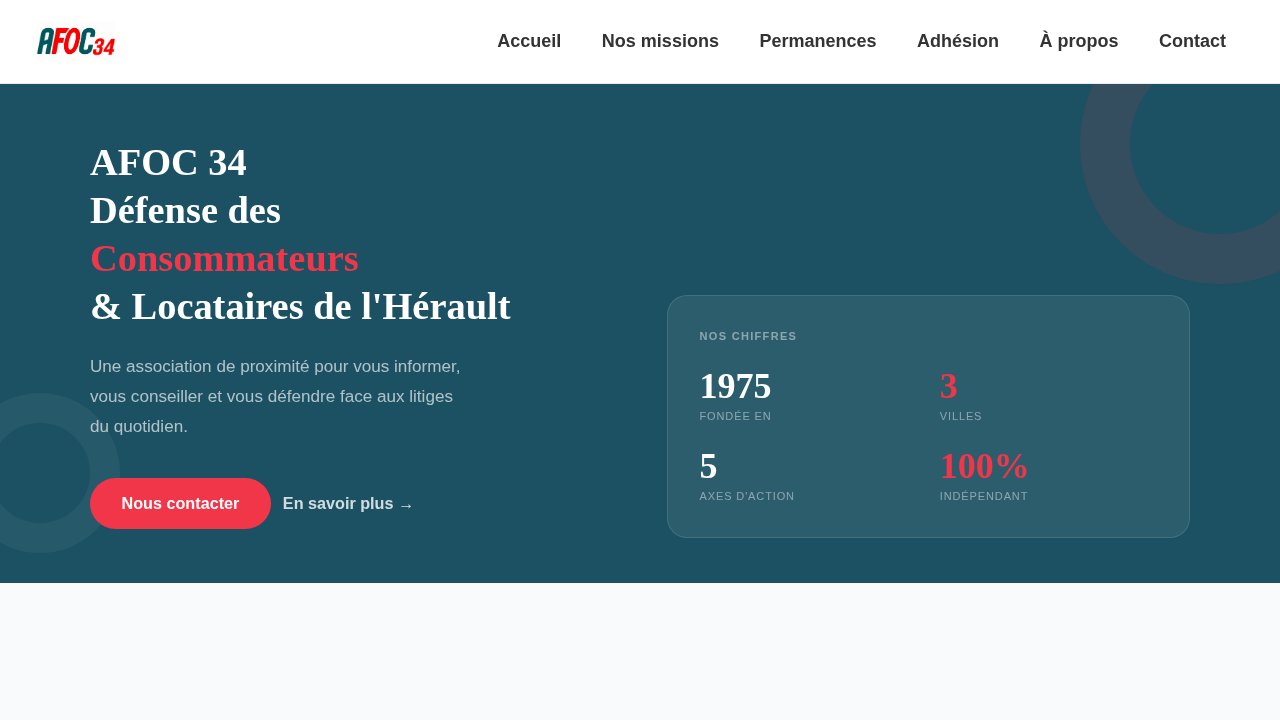Click the Nous contacter button
Viewport: 1280px width, 720px height.
pyautogui.click(x=180, y=503)
